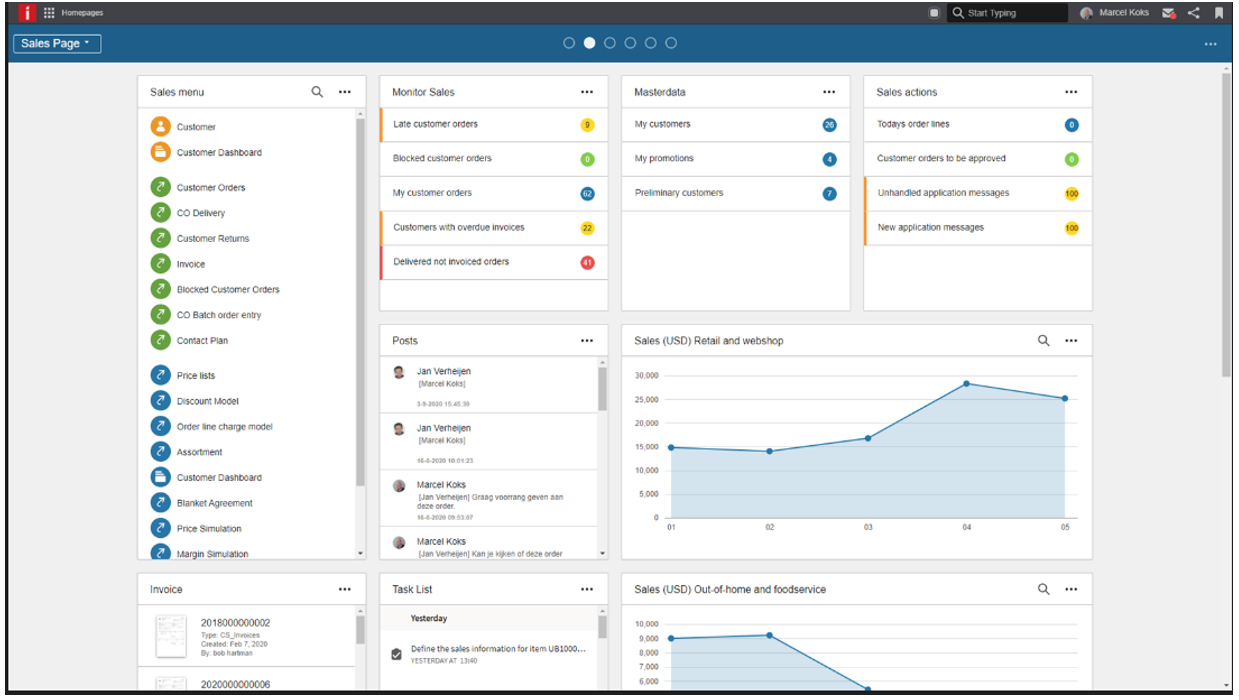Screen dimensions: 1239x700
Task: Open the Sales Page dropdown
Action: tap(57, 43)
